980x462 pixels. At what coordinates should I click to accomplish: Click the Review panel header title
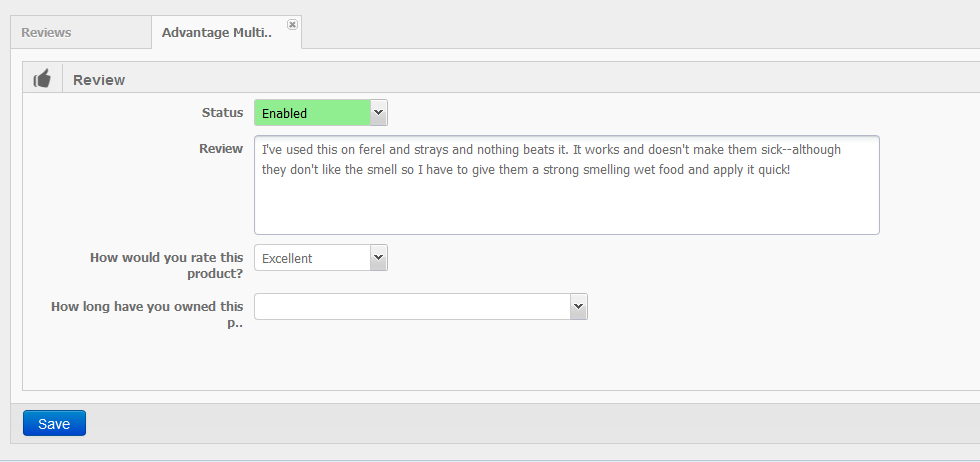[x=99, y=80]
